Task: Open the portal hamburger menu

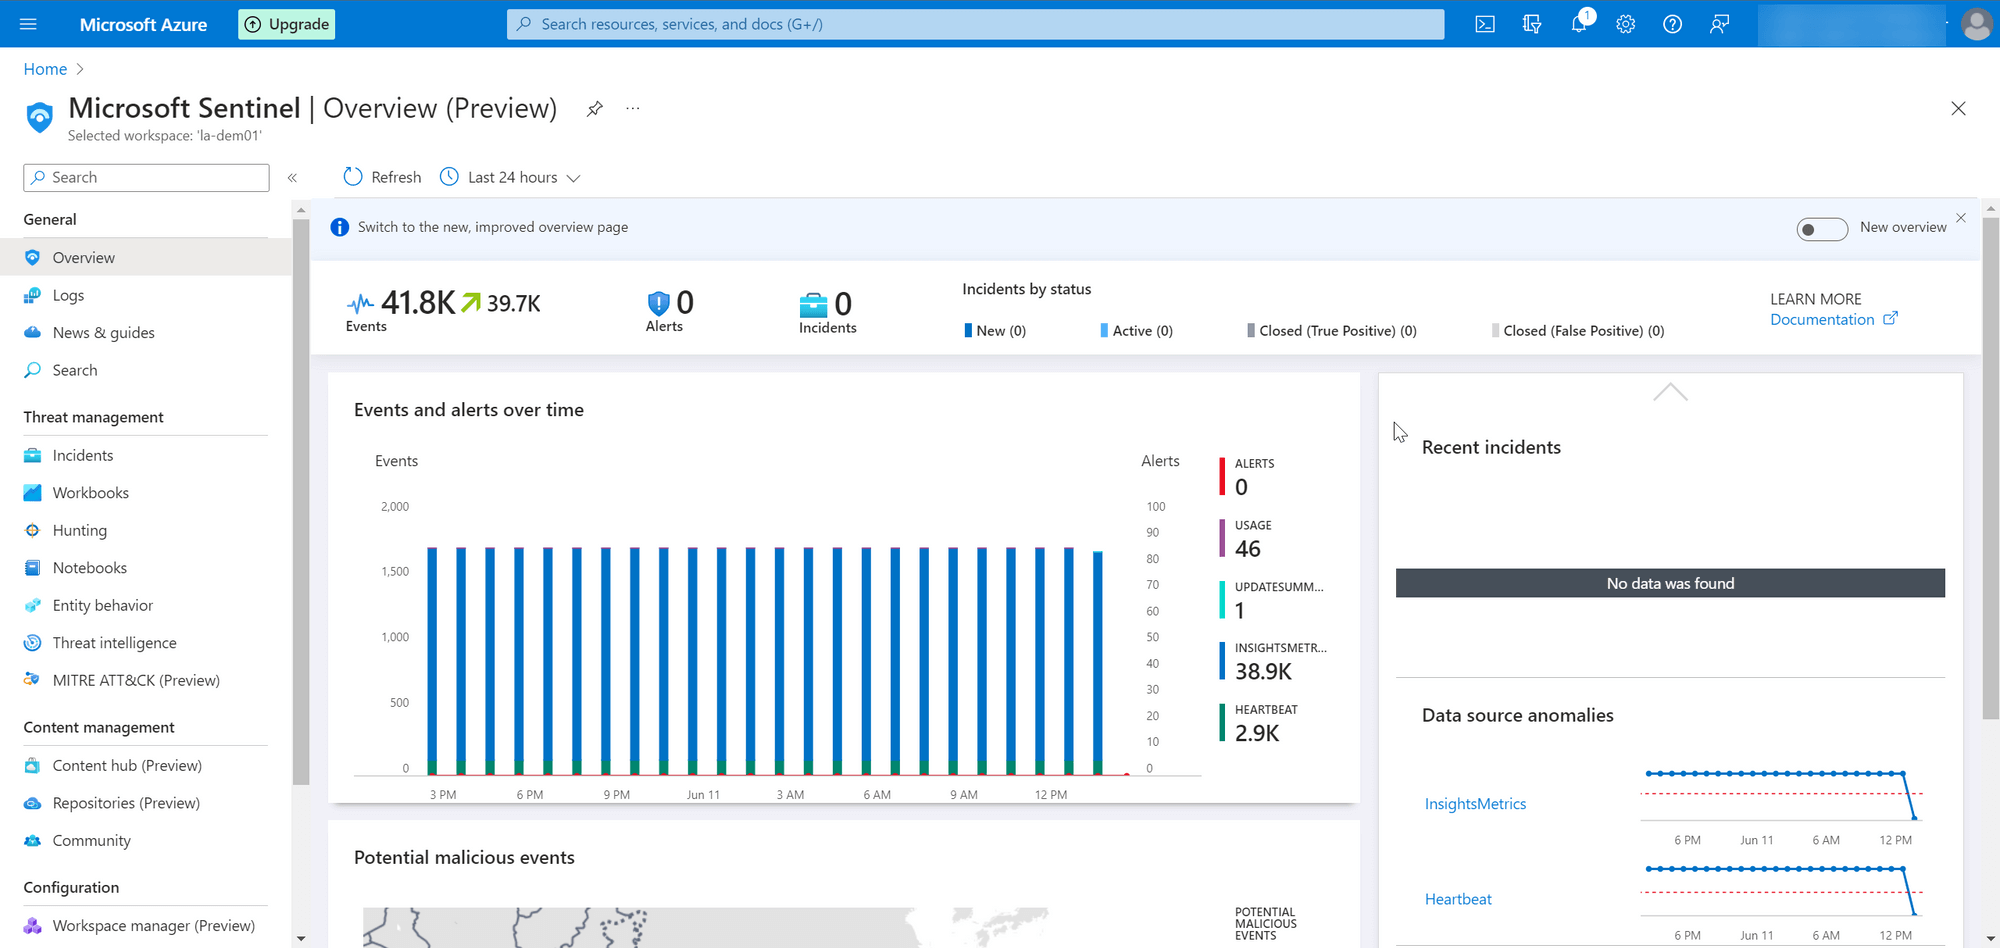Action: tap(28, 24)
